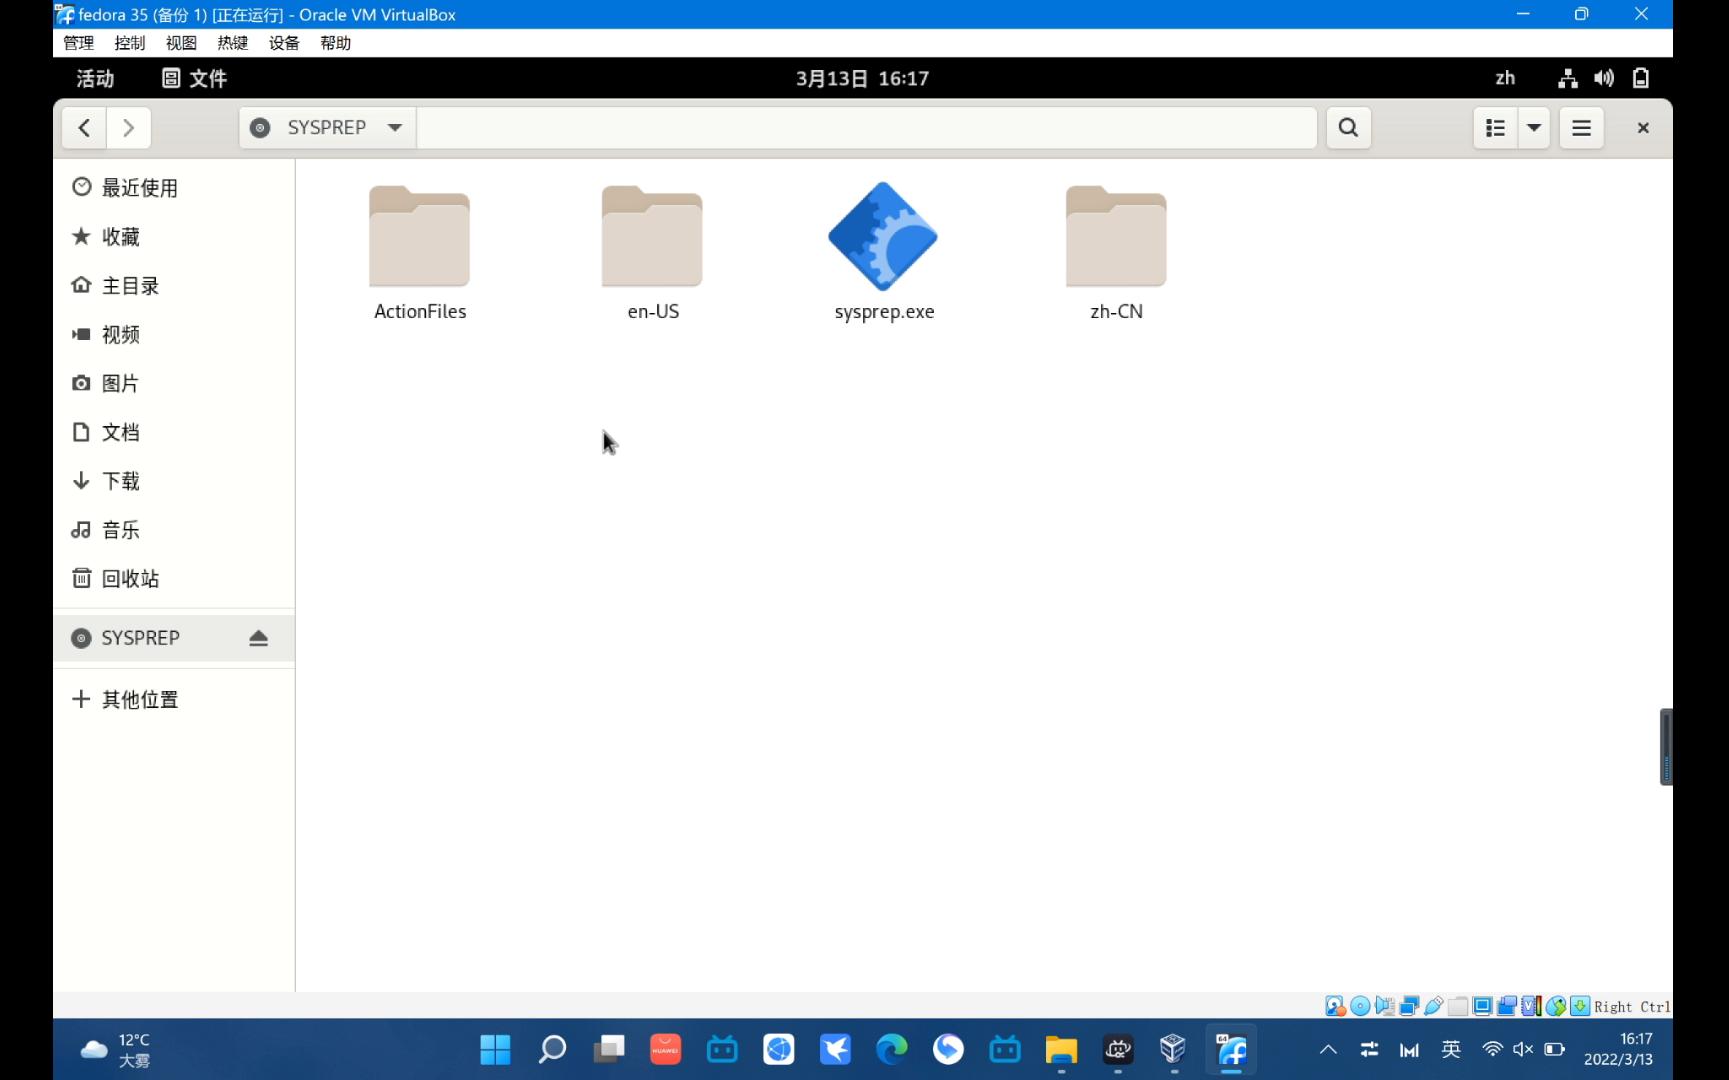Go forward with the right arrow button
The height and width of the screenshot is (1080, 1729).
129,127
